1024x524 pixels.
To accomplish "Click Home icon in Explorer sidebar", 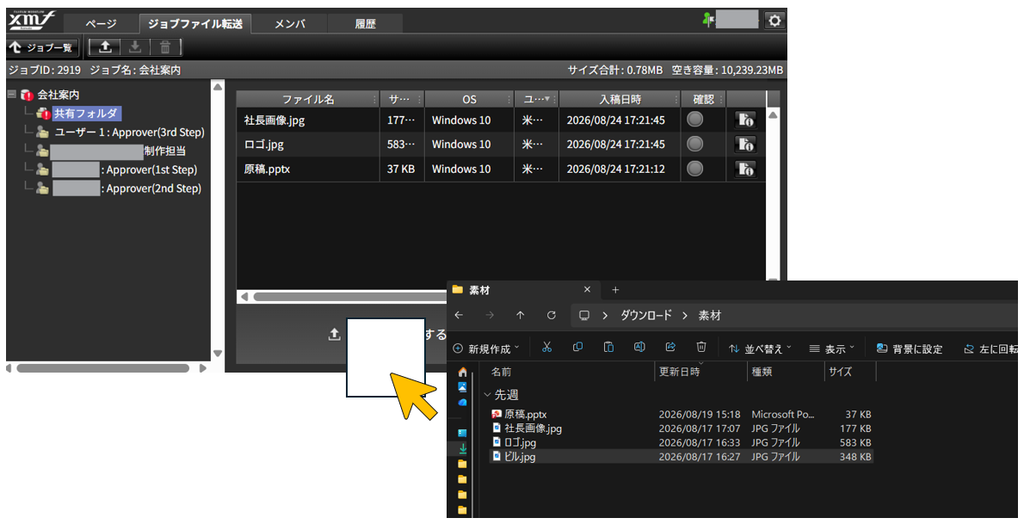I will 462,372.
